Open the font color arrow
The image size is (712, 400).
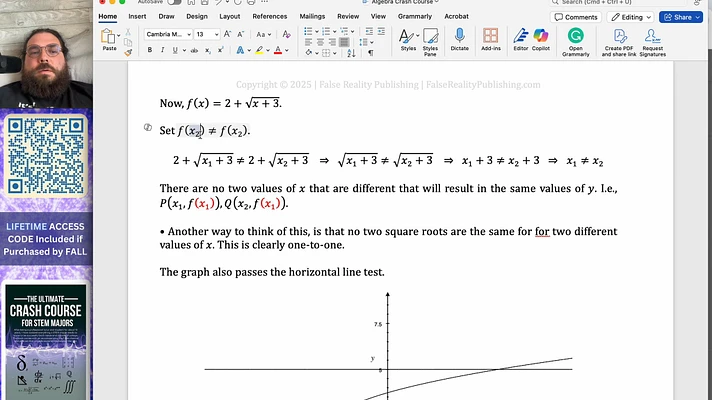[x=287, y=51]
